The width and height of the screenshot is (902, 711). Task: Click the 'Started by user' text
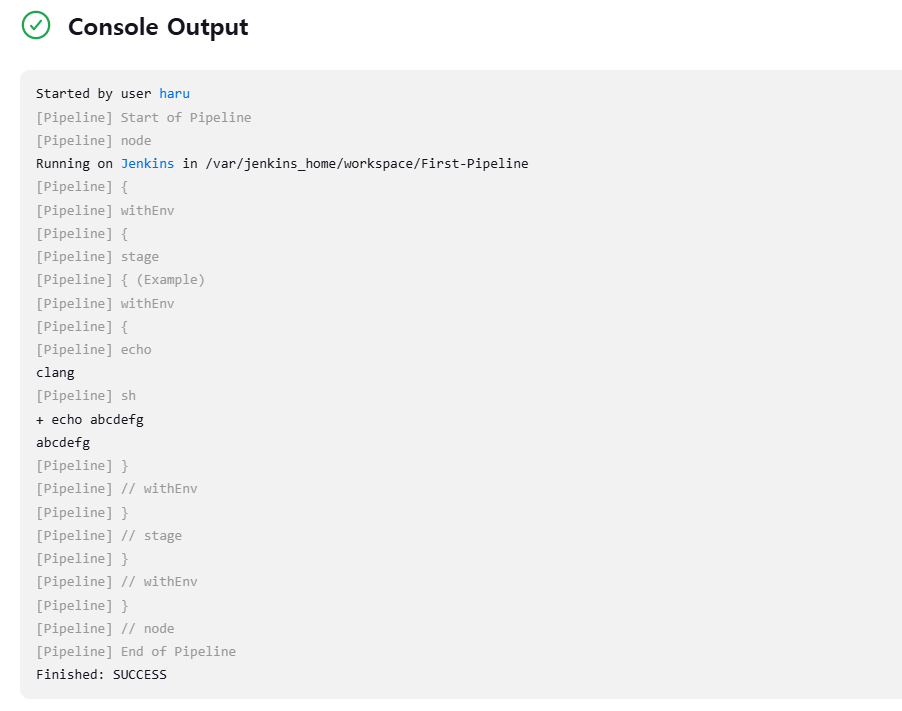click(x=93, y=94)
